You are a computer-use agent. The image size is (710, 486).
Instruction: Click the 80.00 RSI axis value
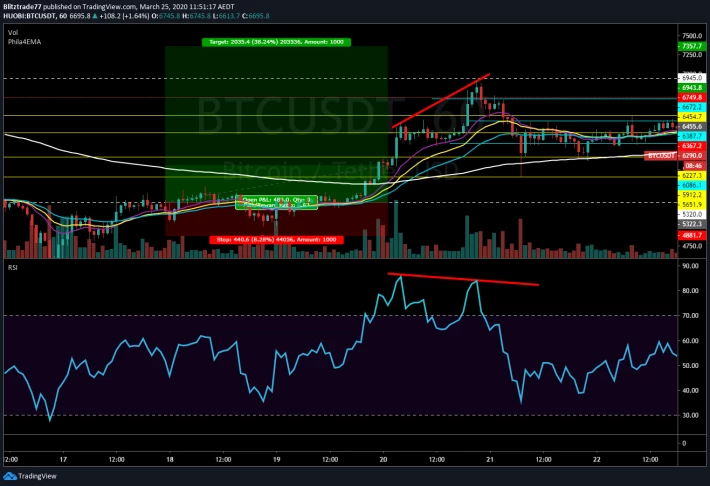[691, 291]
